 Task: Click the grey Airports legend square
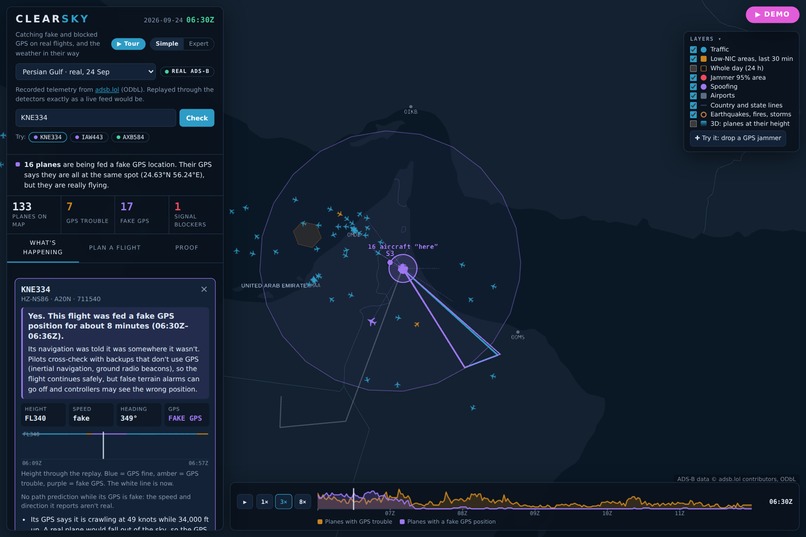703,96
